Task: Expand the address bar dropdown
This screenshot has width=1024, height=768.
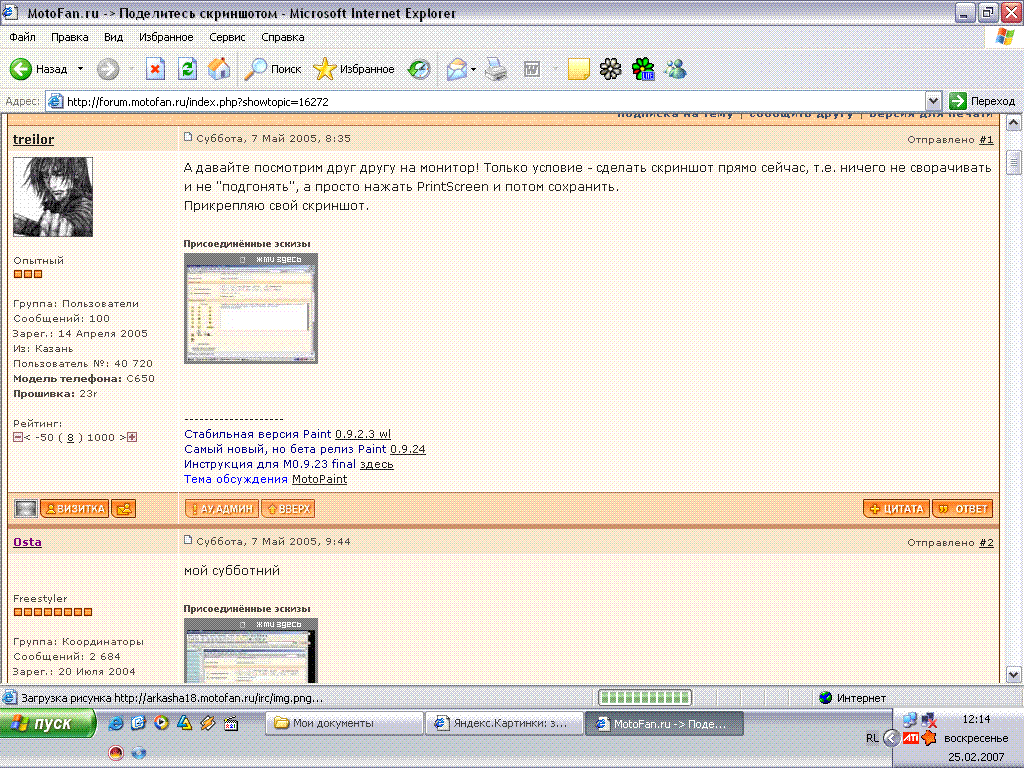Action: point(933,101)
